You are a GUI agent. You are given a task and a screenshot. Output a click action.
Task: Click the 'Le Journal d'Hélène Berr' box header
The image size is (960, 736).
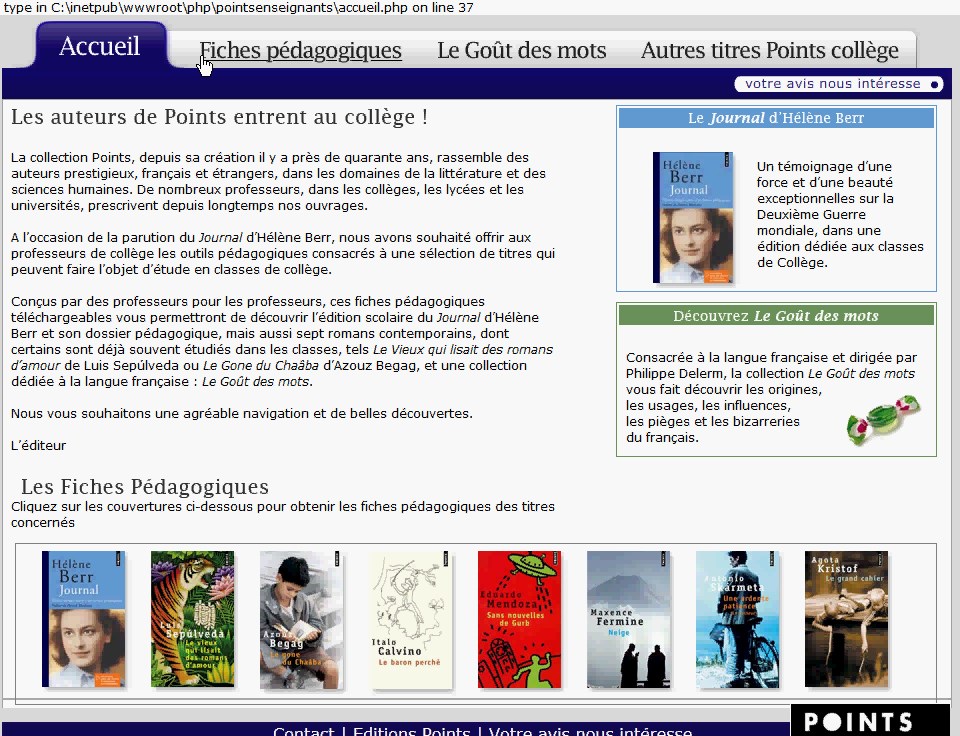776,118
